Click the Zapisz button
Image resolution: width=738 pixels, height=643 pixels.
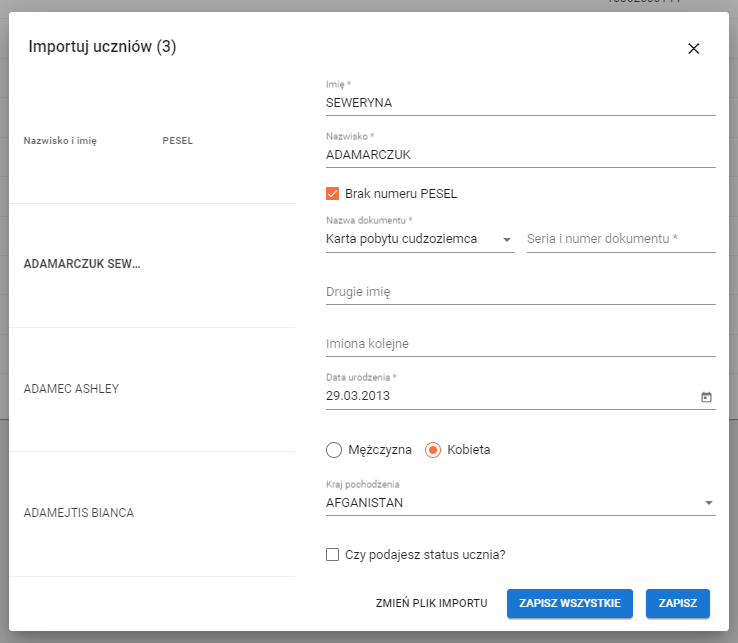click(677, 603)
